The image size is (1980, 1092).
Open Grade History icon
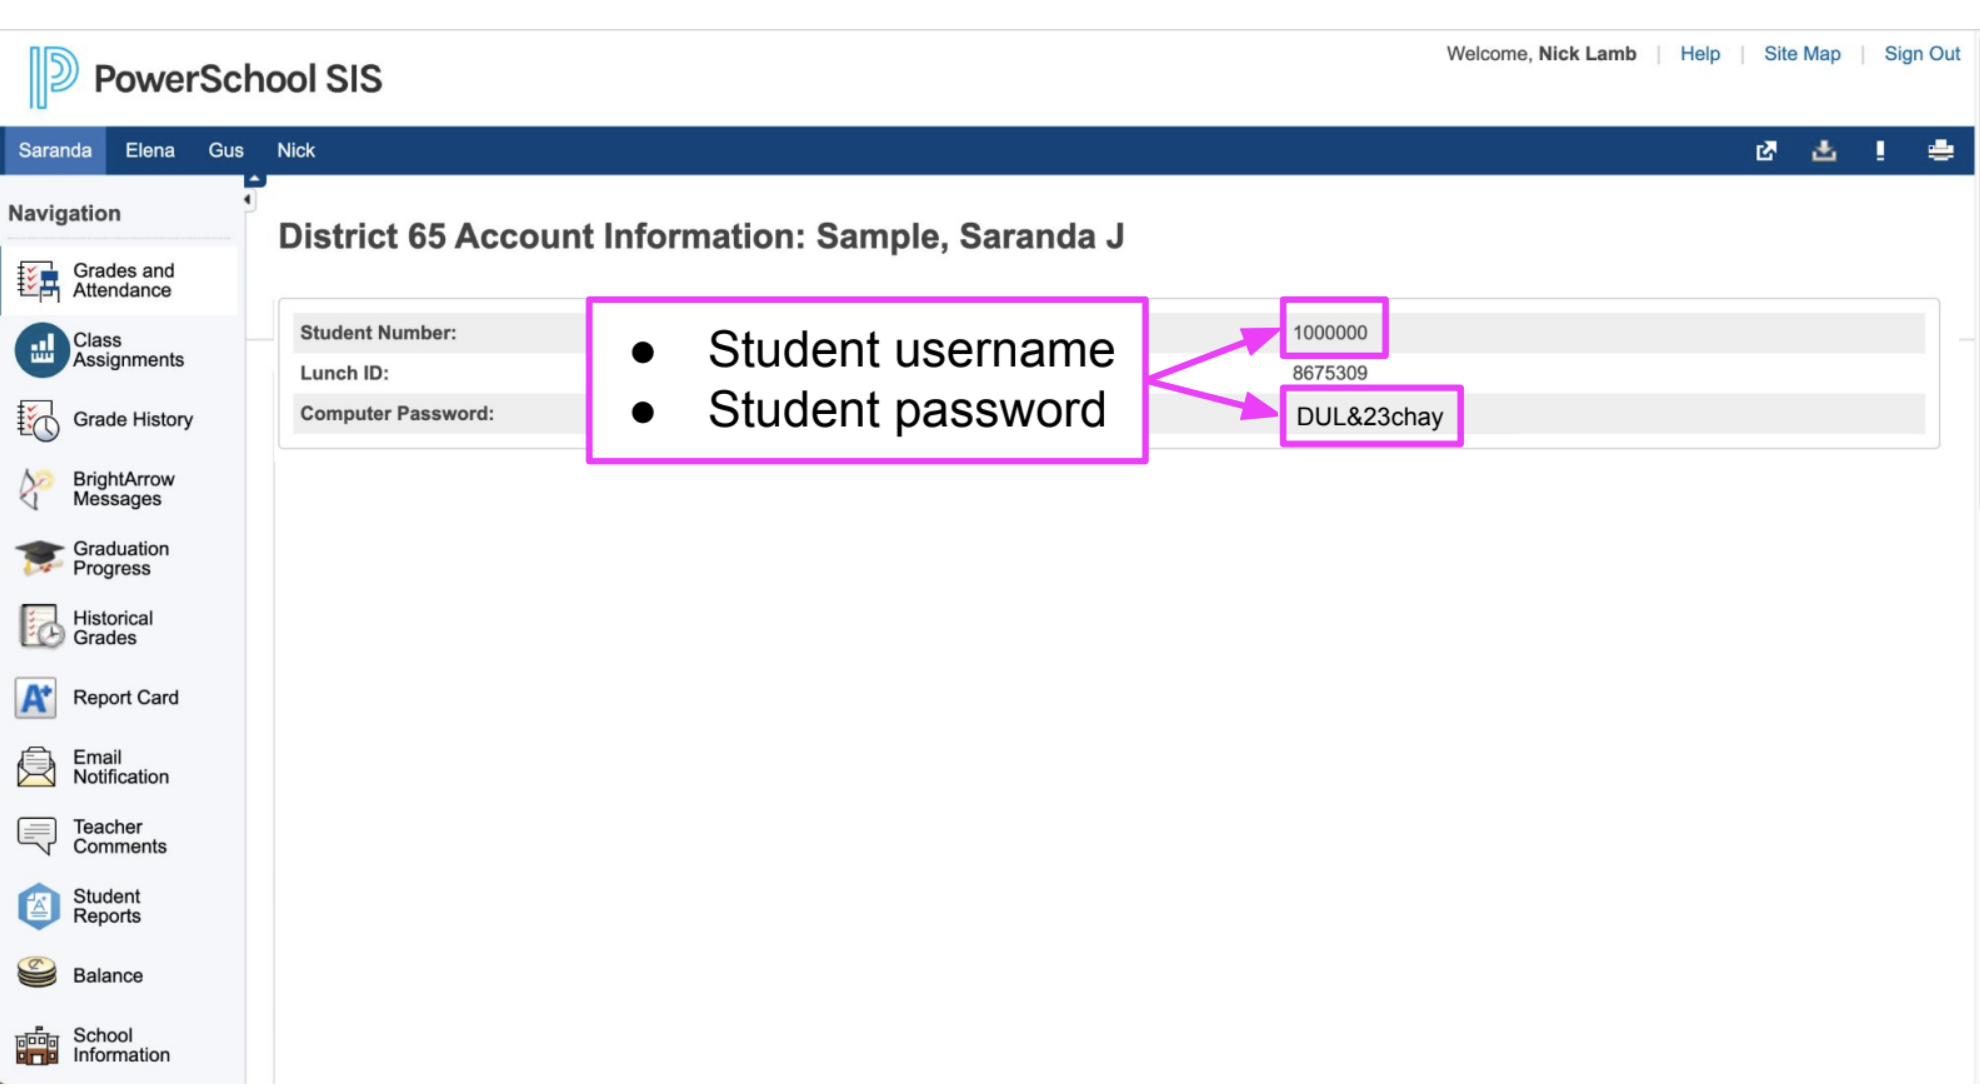point(38,420)
